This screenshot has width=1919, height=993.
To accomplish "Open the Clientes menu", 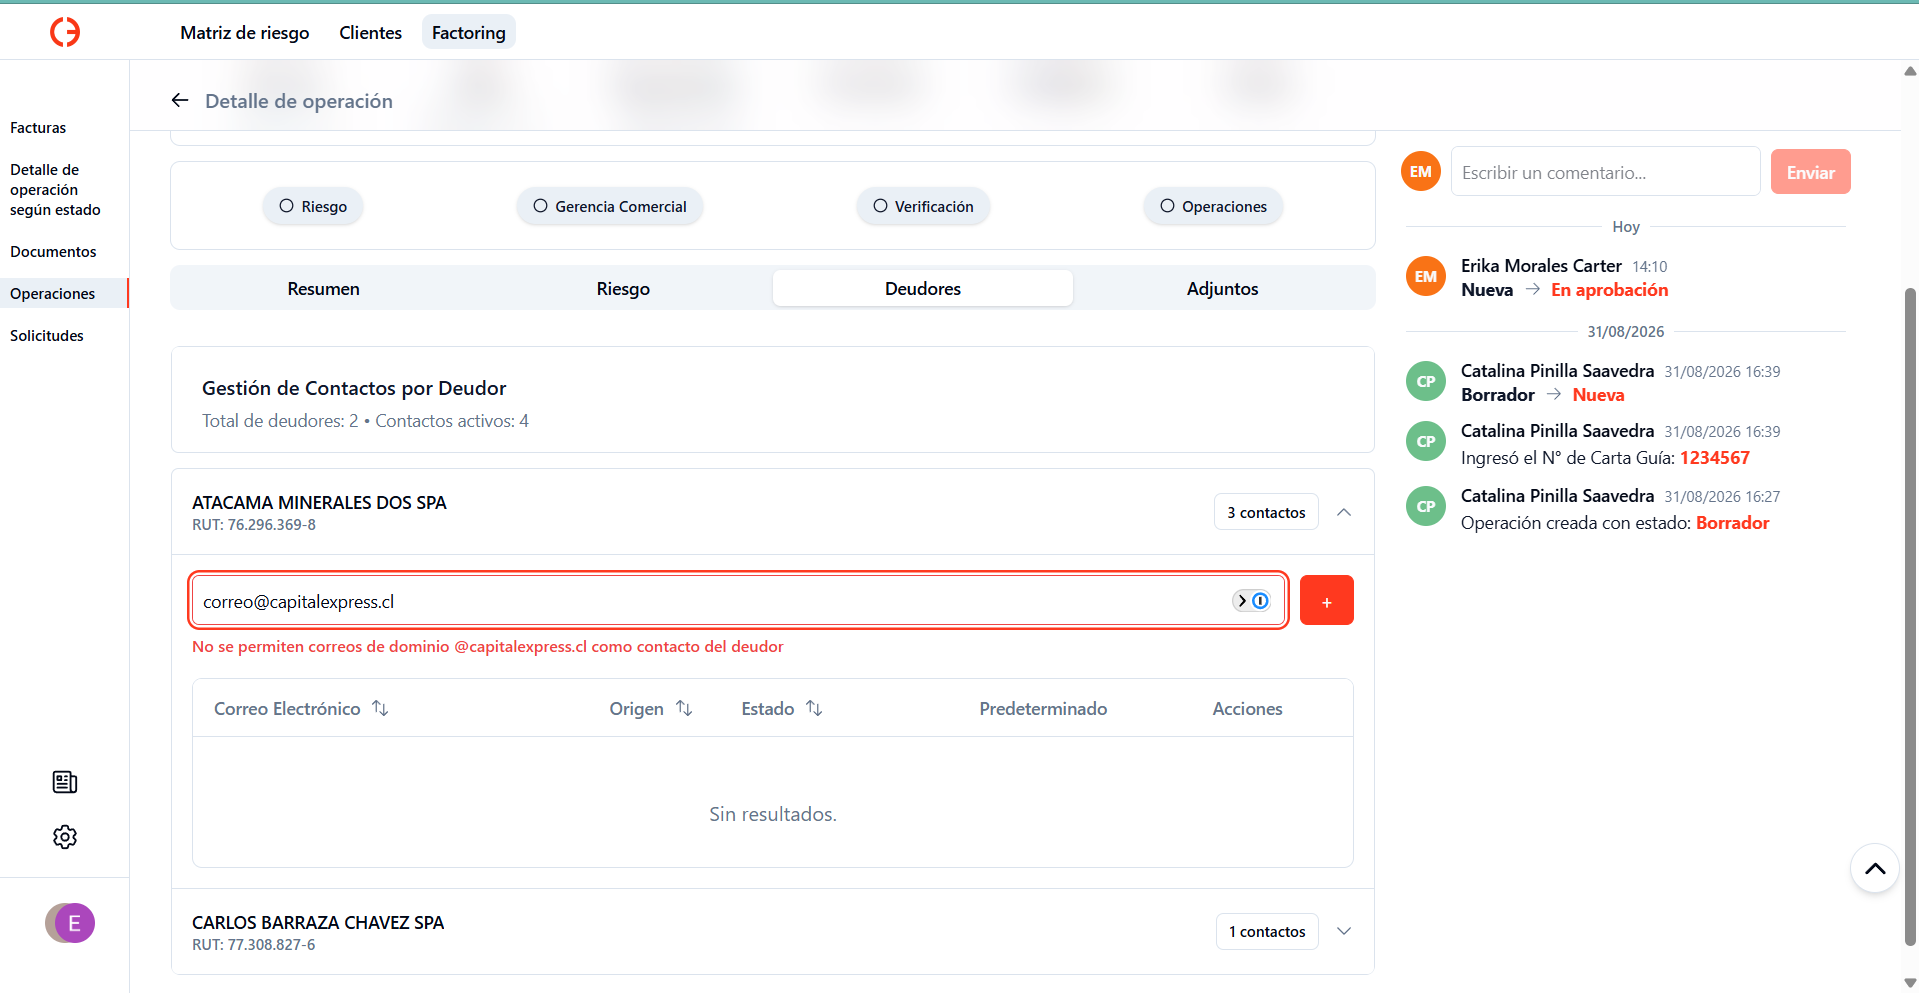I will (370, 33).
